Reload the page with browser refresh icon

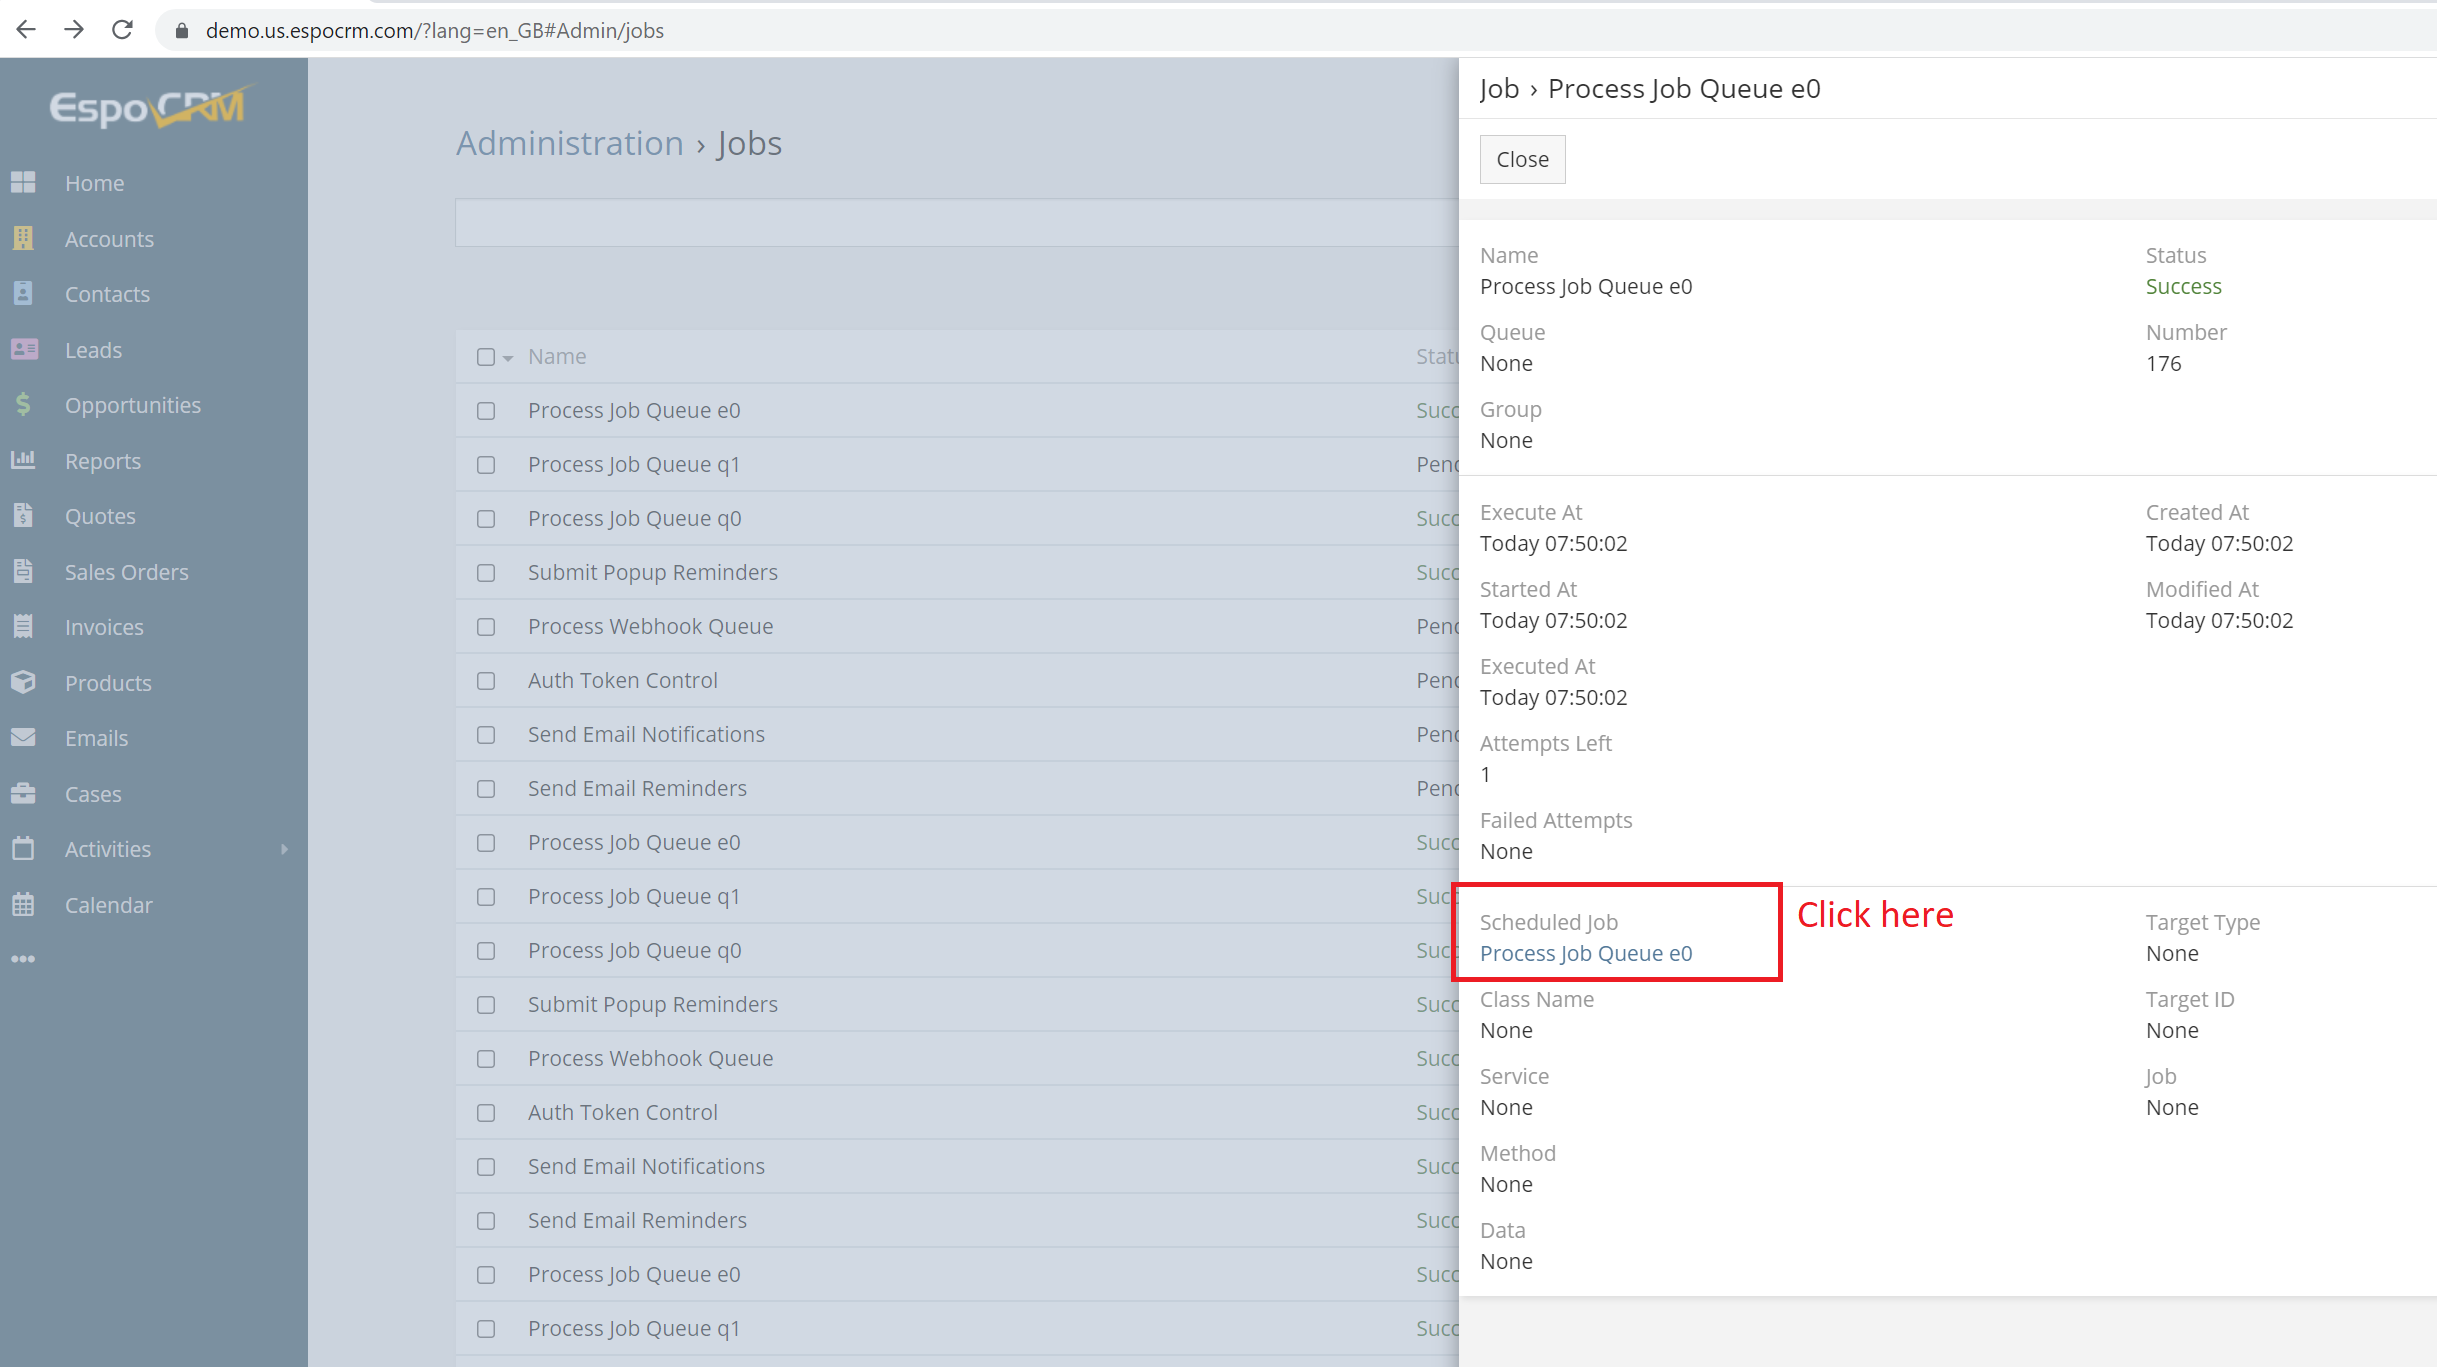coord(122,30)
